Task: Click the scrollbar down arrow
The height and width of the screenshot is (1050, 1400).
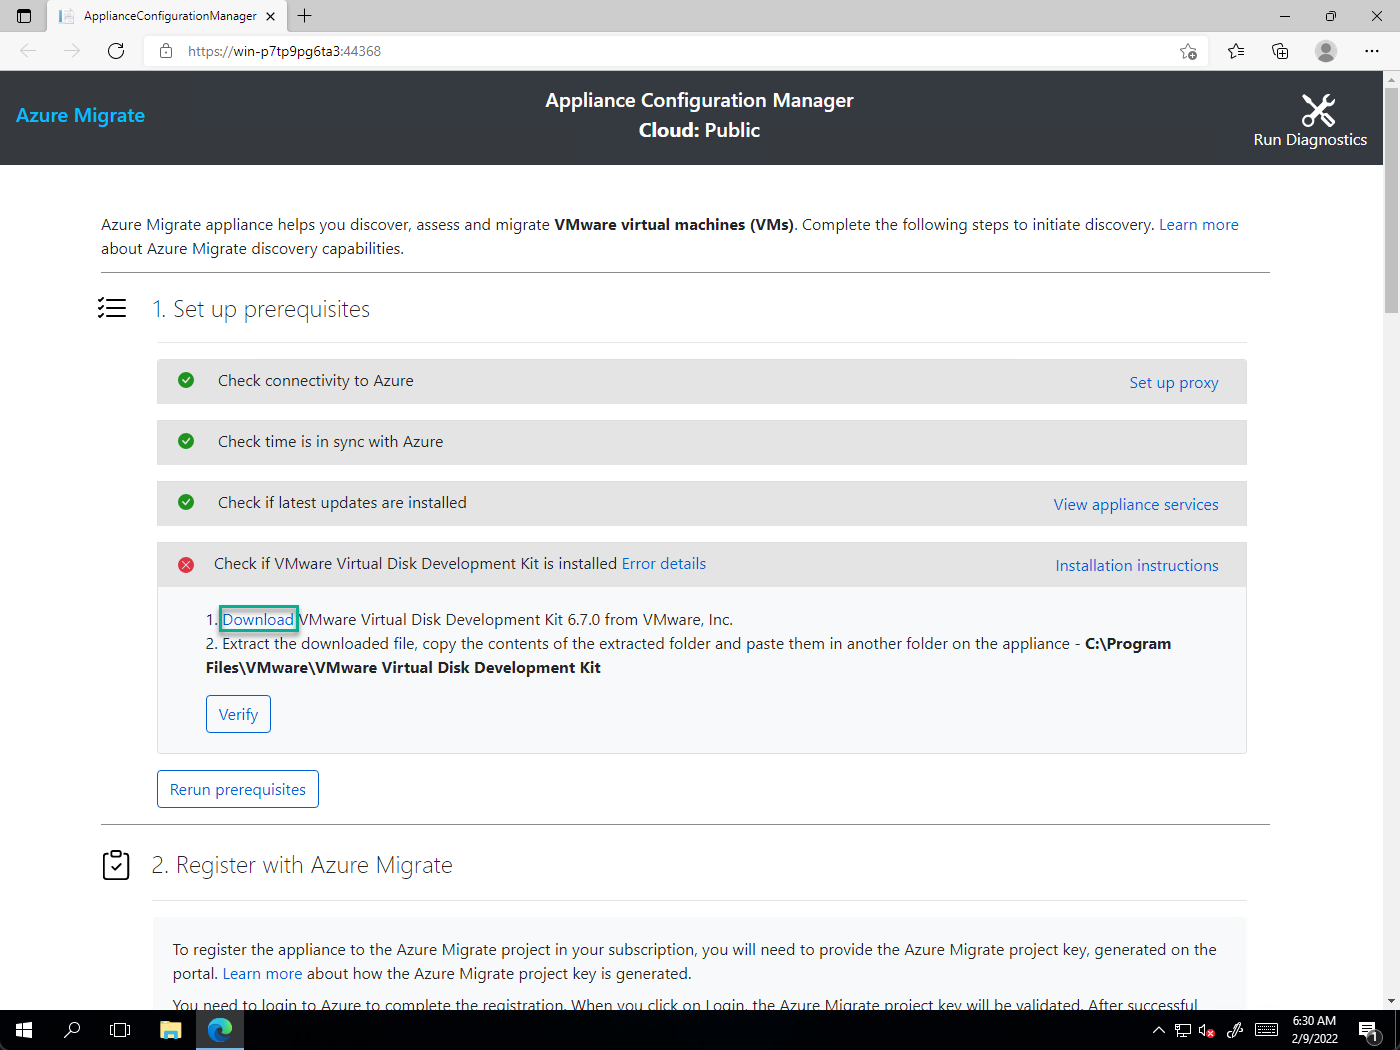Action: pyautogui.click(x=1391, y=1001)
